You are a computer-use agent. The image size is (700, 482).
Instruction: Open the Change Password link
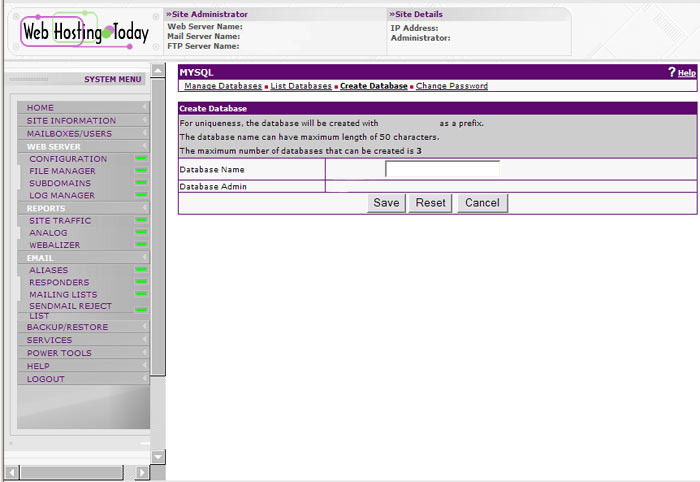[451, 86]
